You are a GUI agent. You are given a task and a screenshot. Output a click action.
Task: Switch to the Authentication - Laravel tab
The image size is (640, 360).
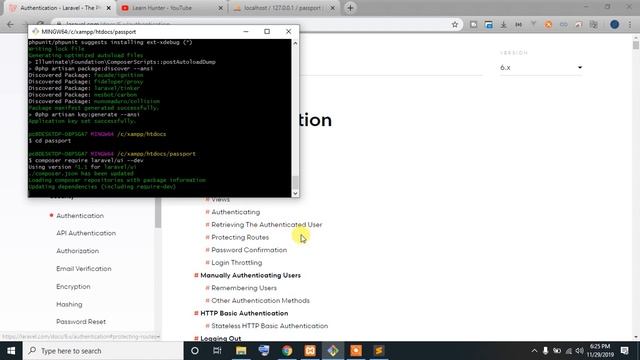click(60, 8)
